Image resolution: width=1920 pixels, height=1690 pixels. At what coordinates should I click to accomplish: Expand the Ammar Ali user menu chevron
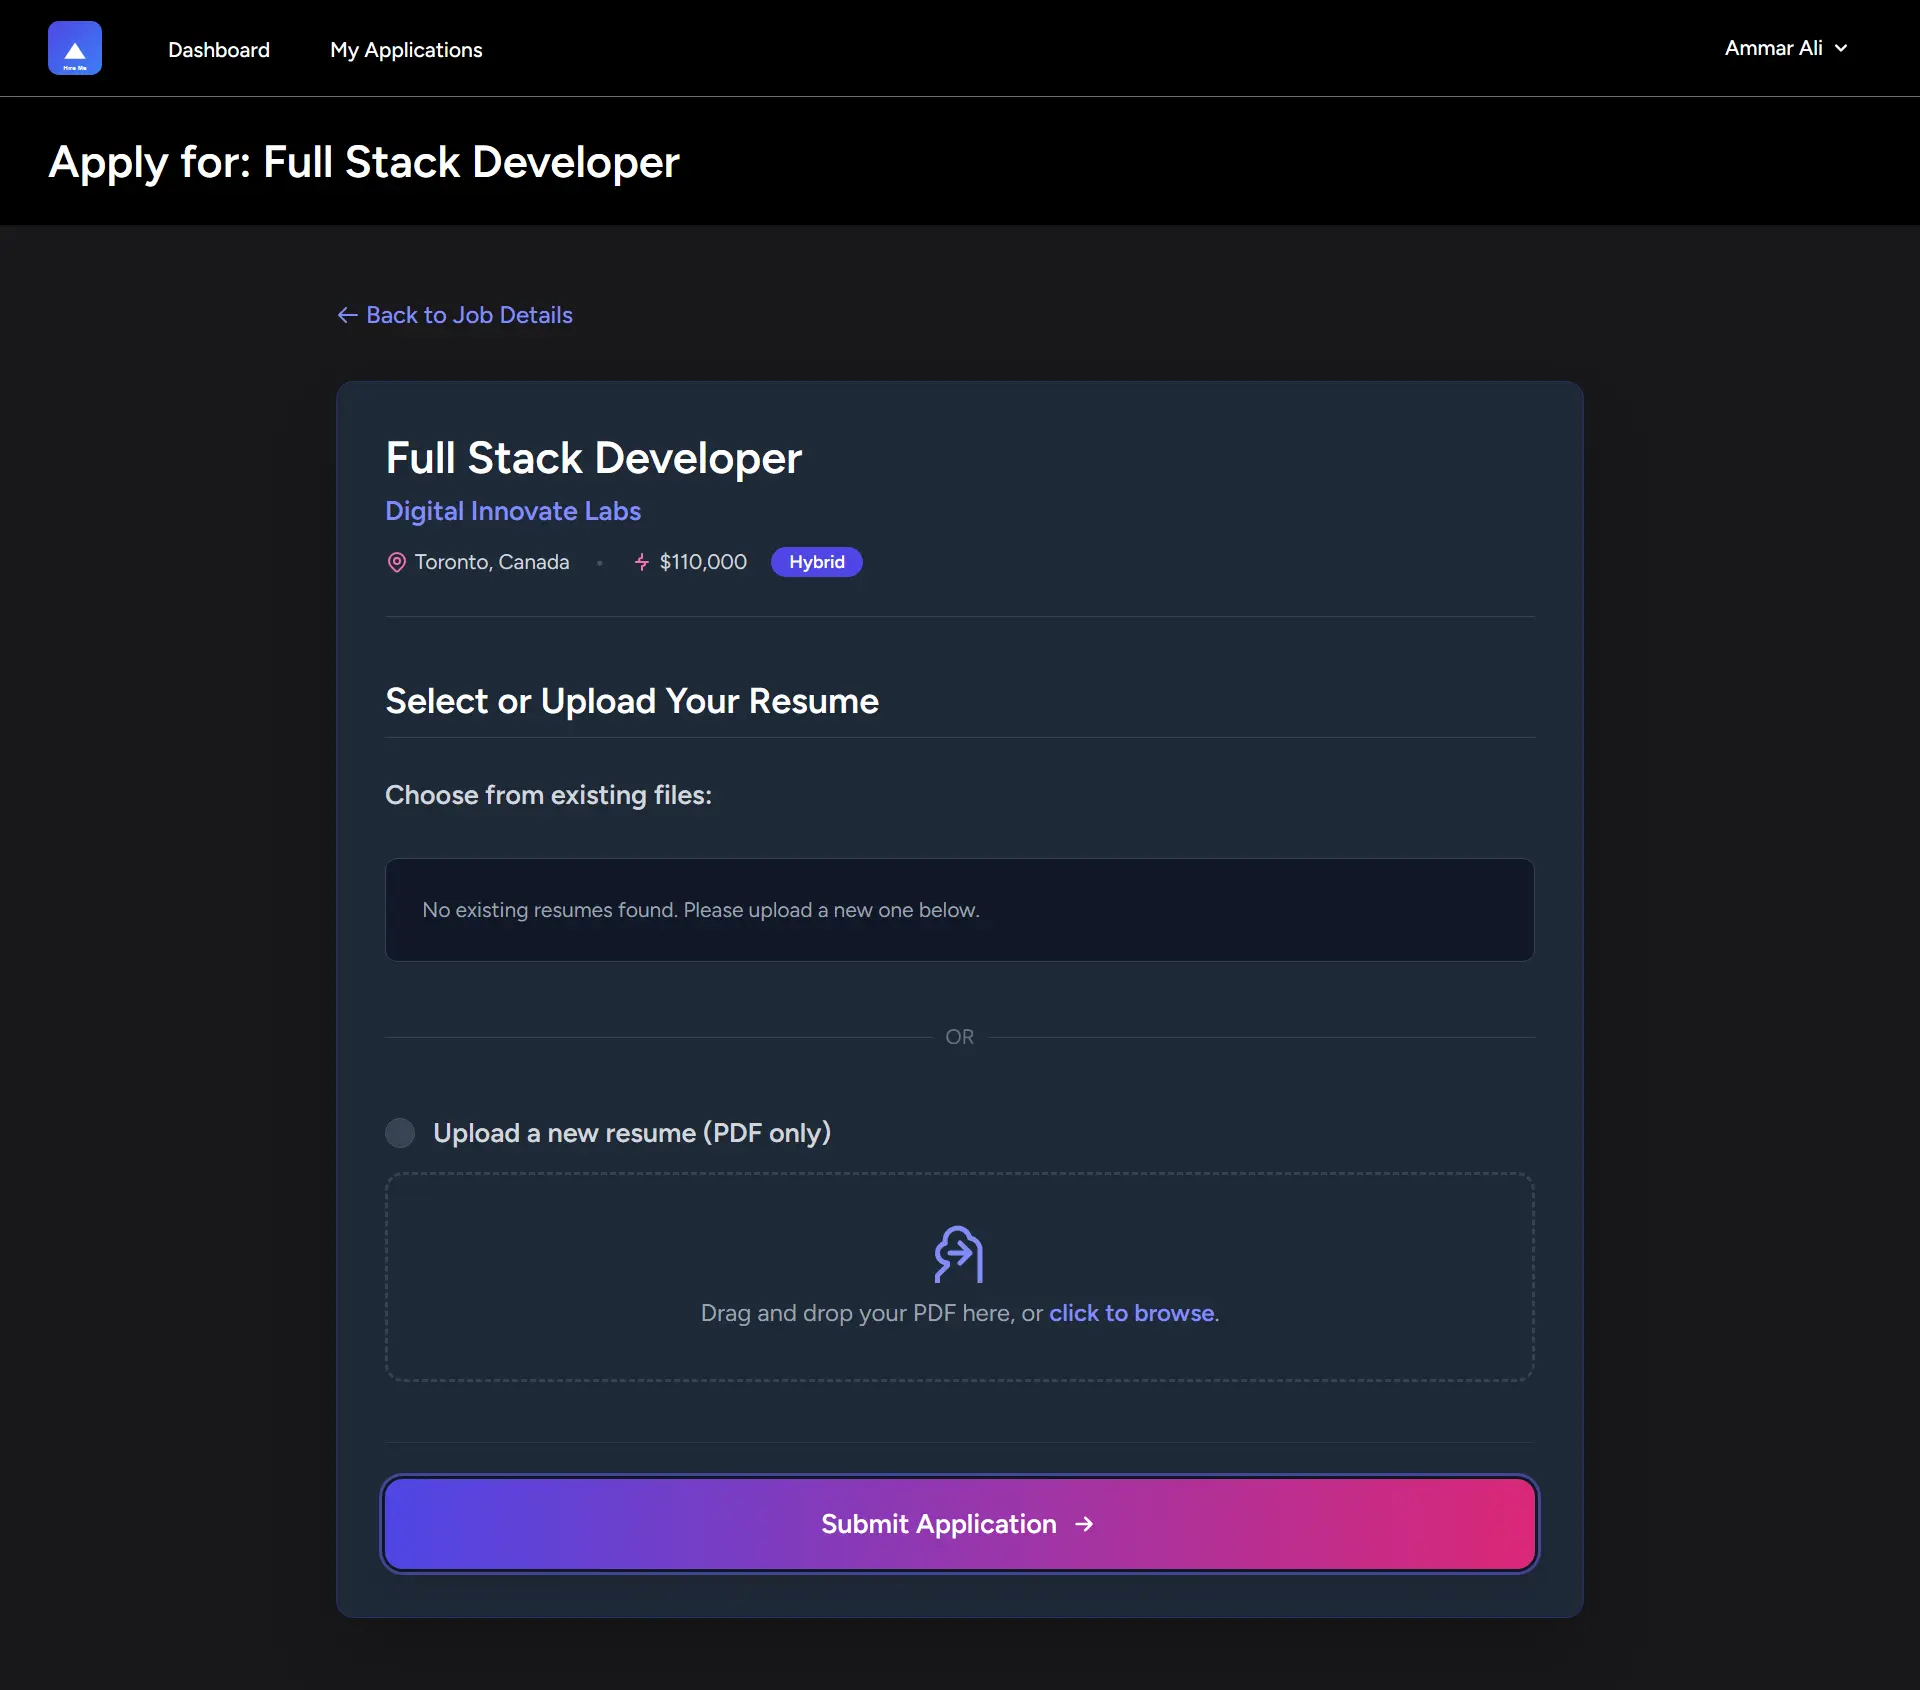point(1841,48)
